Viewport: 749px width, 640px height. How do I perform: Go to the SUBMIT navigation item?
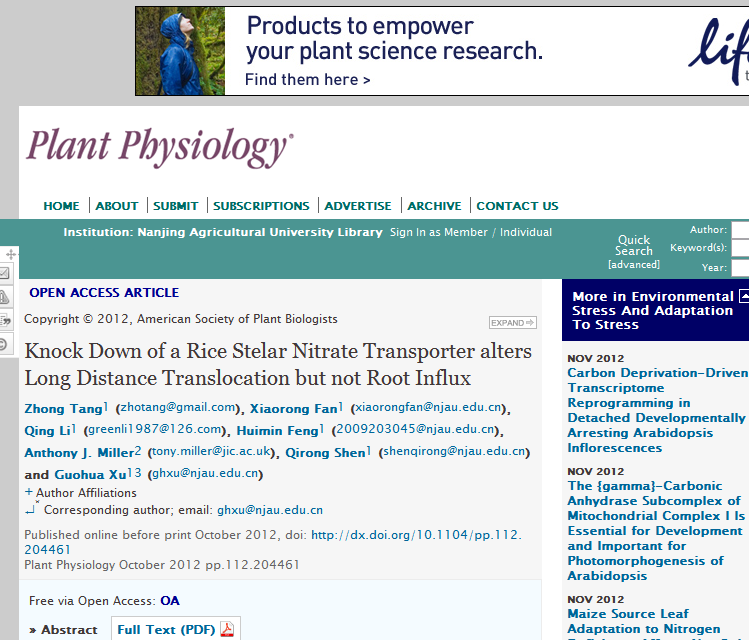coord(175,206)
